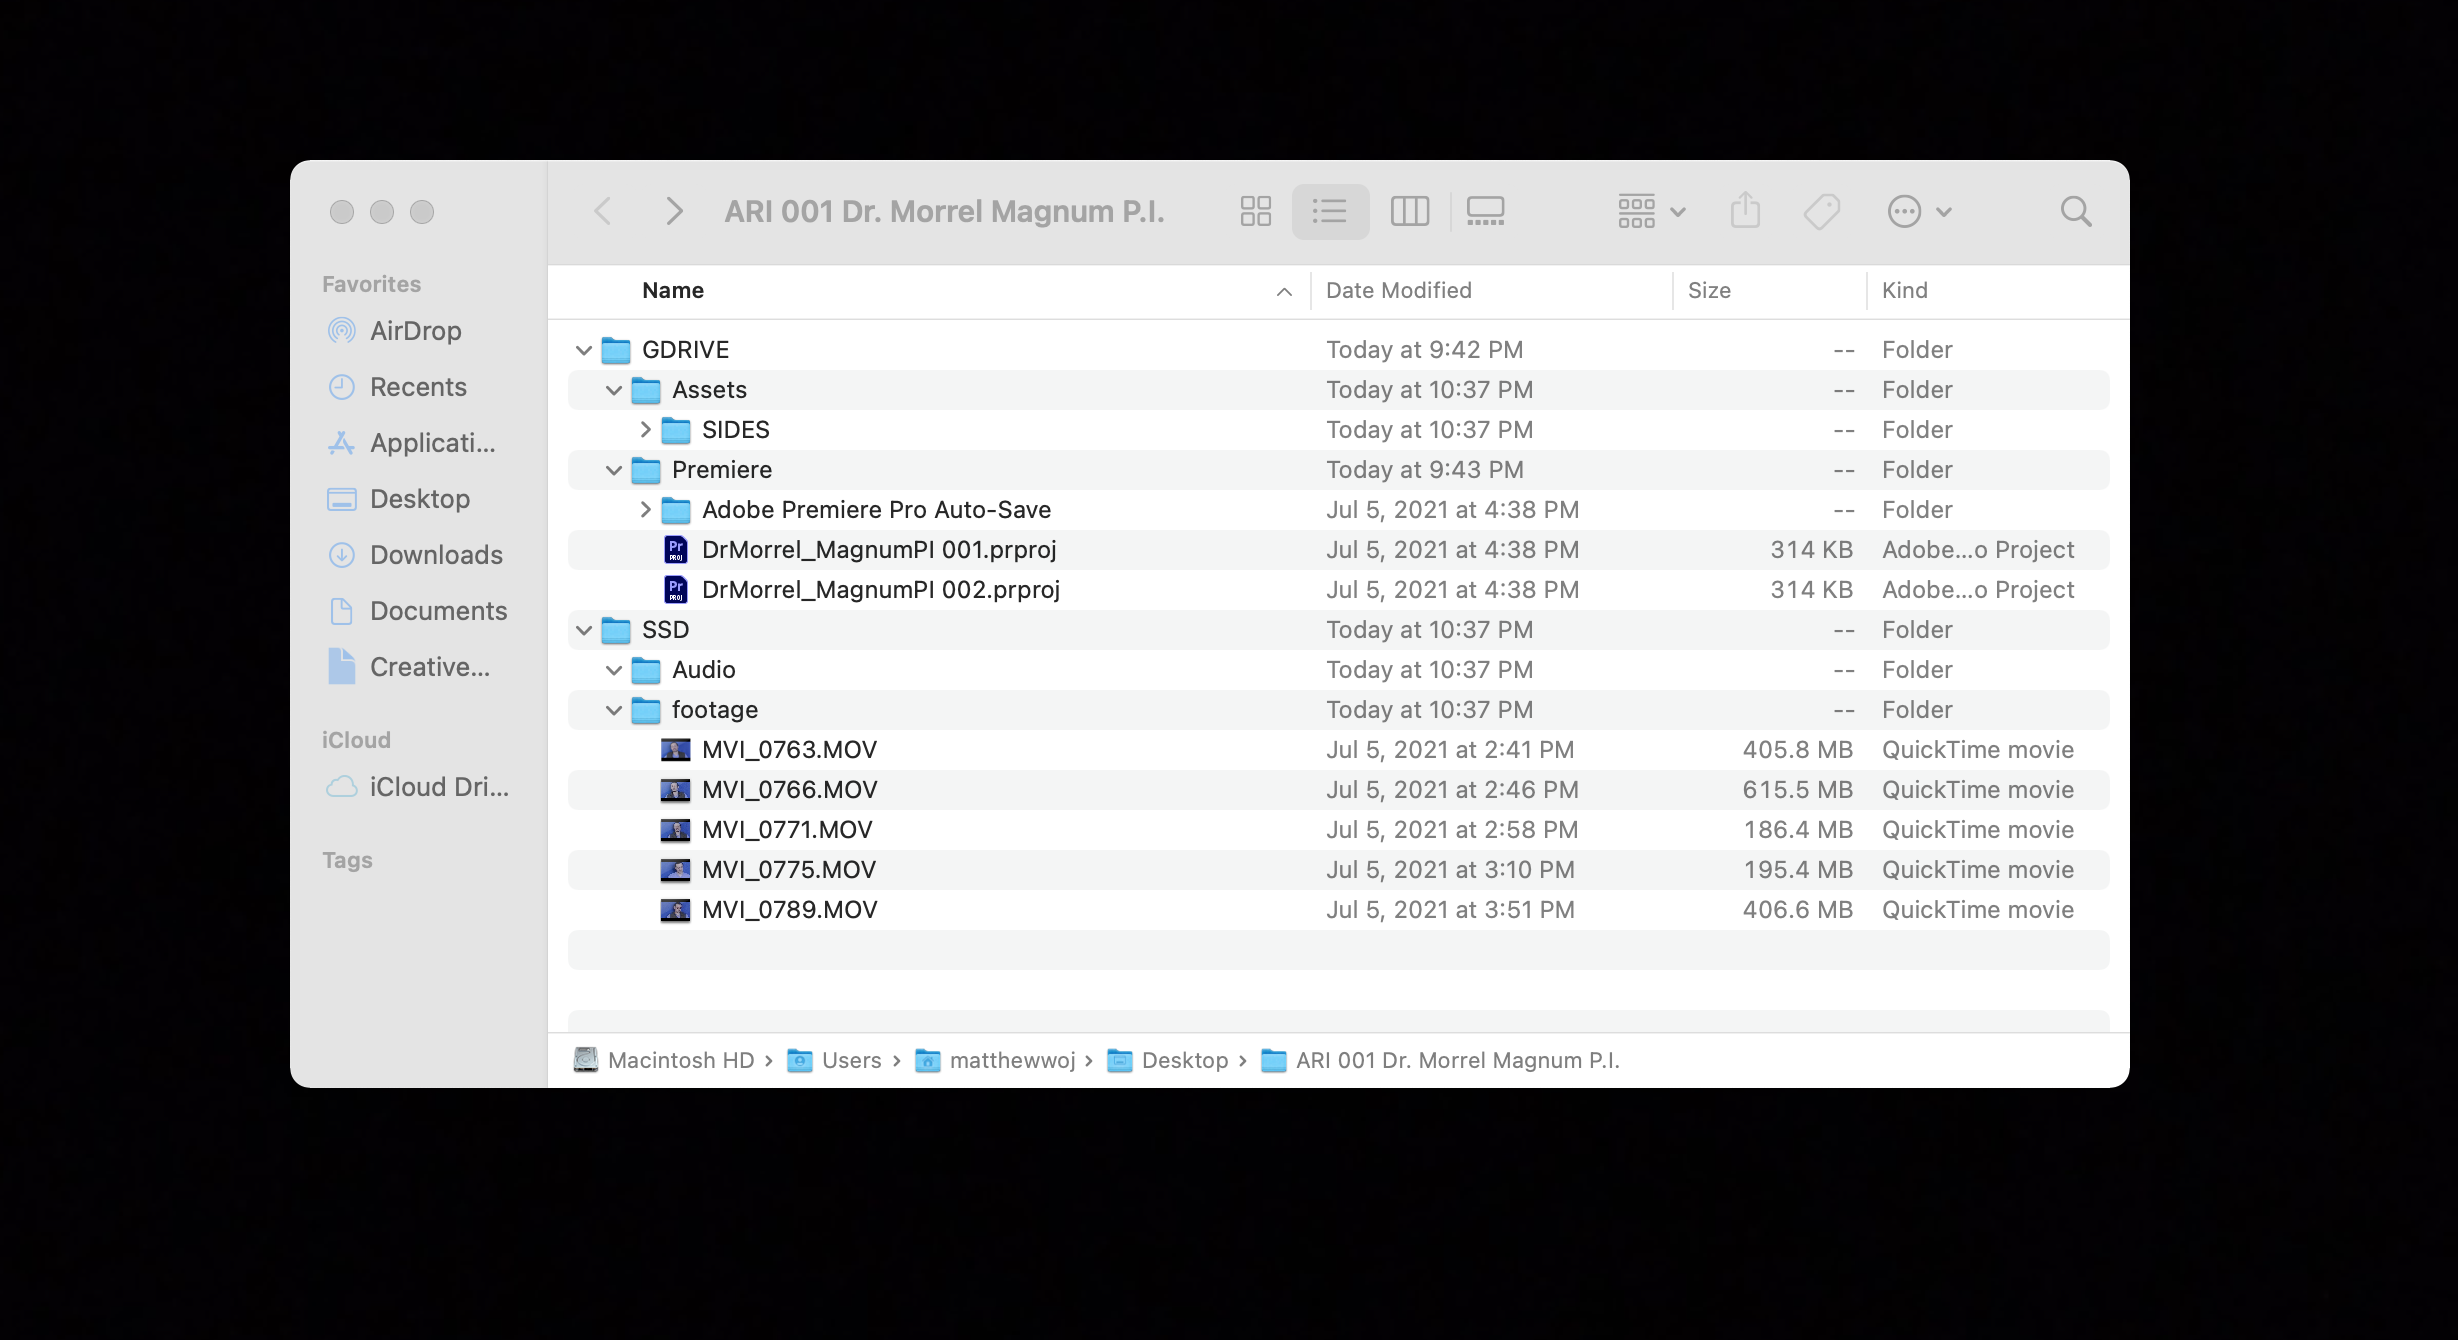Click the SSD folder icon

616,630
